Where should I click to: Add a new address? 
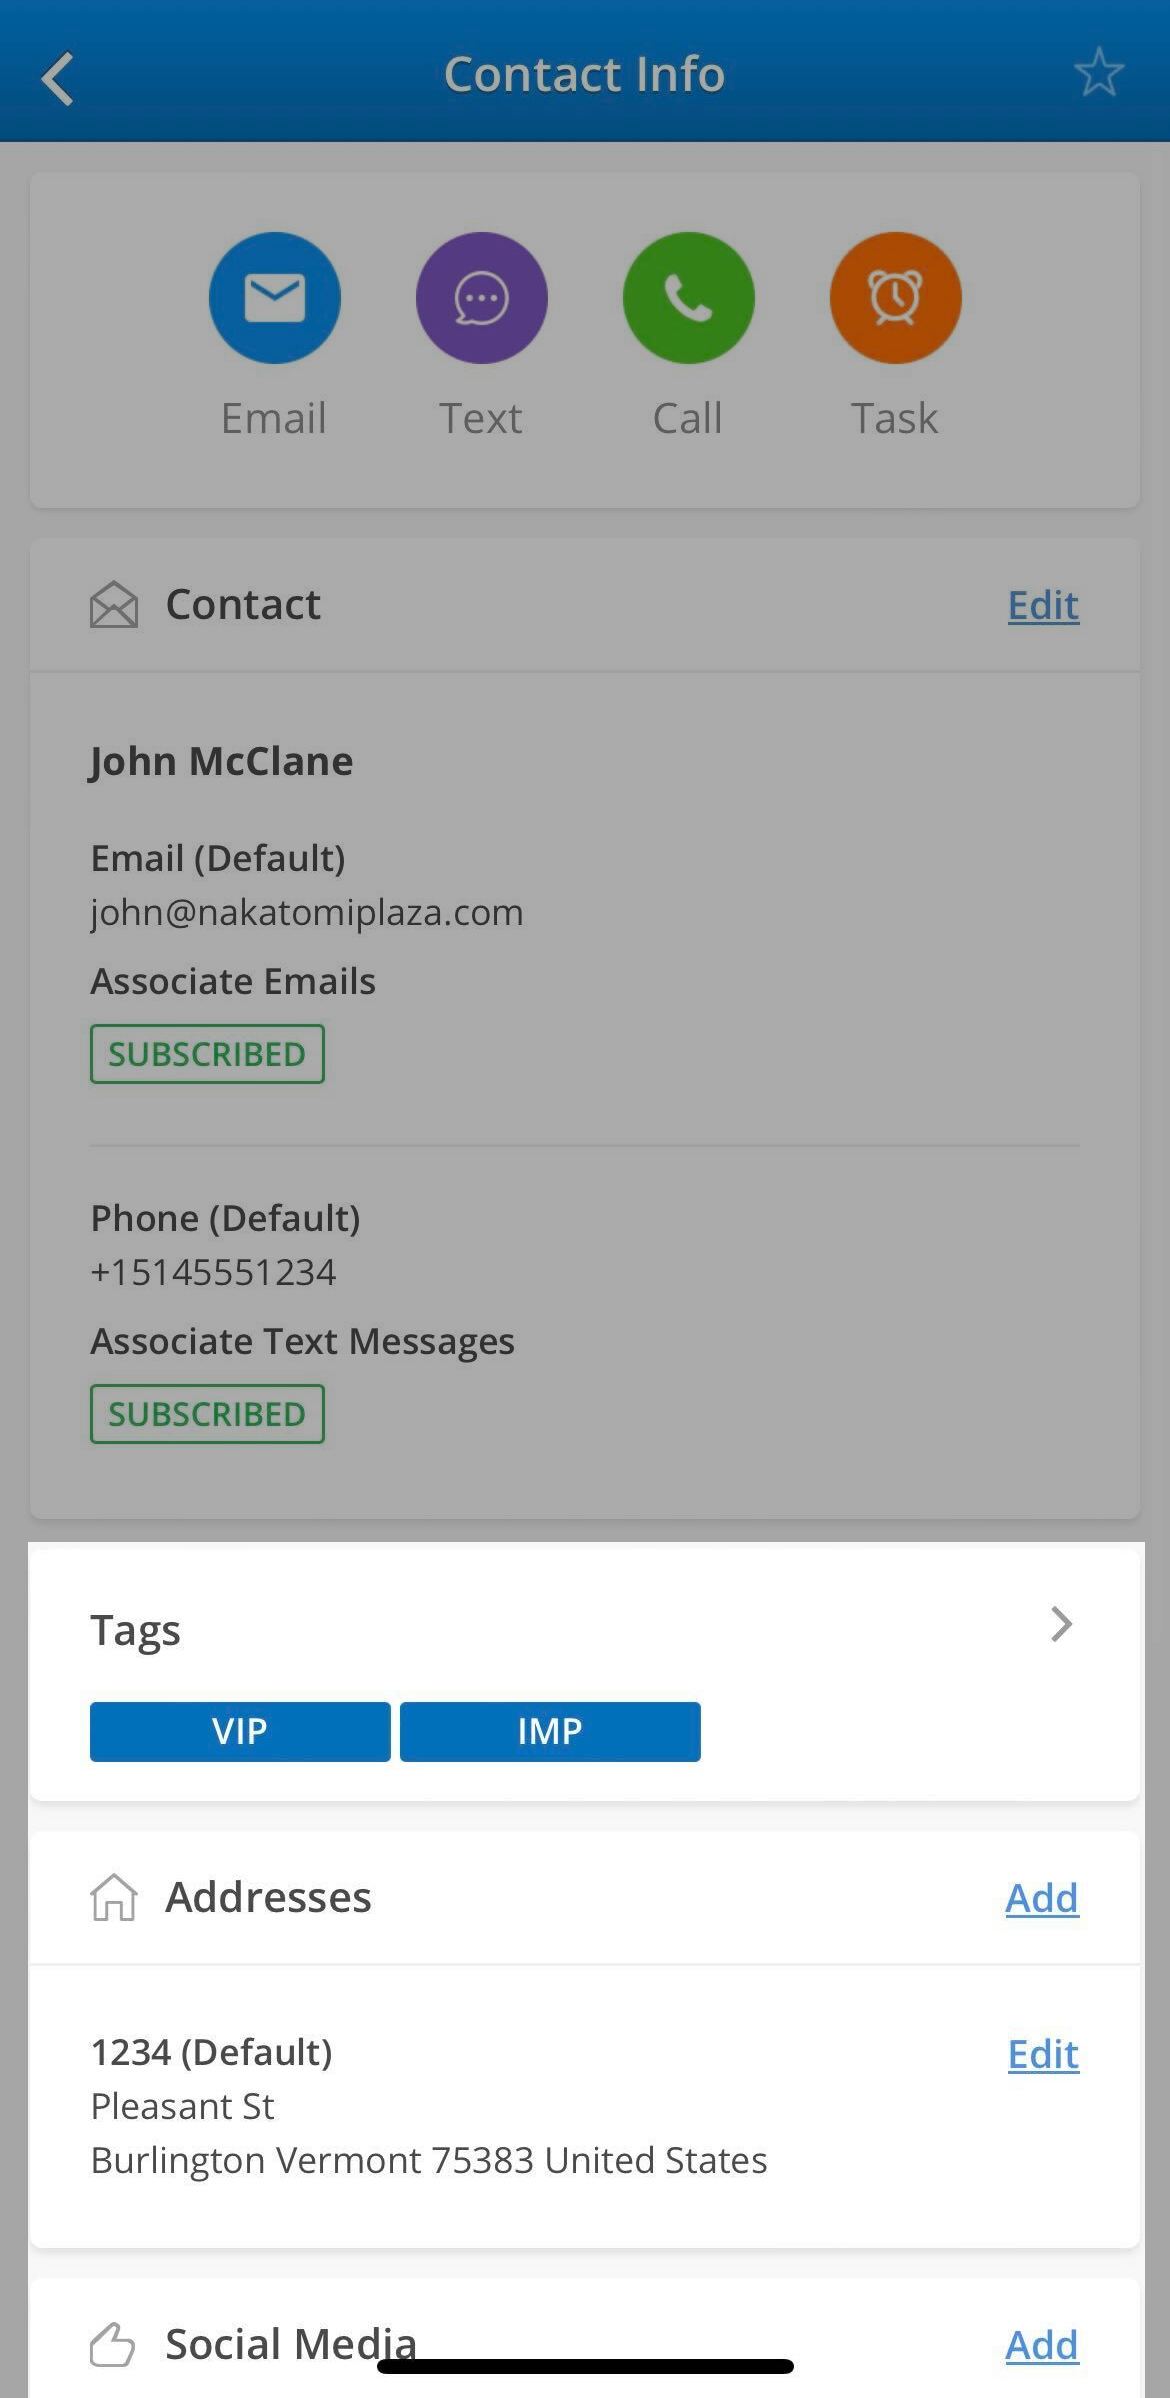tap(1042, 1898)
